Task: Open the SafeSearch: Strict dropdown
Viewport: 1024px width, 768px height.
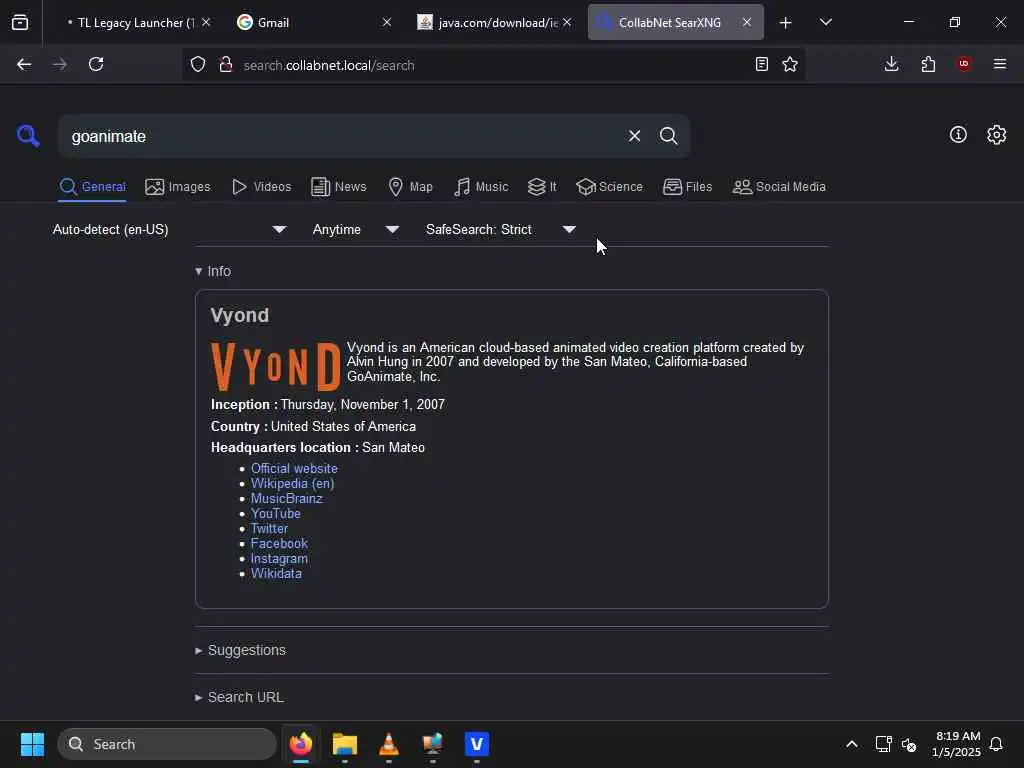Action: pyautogui.click(x=500, y=229)
